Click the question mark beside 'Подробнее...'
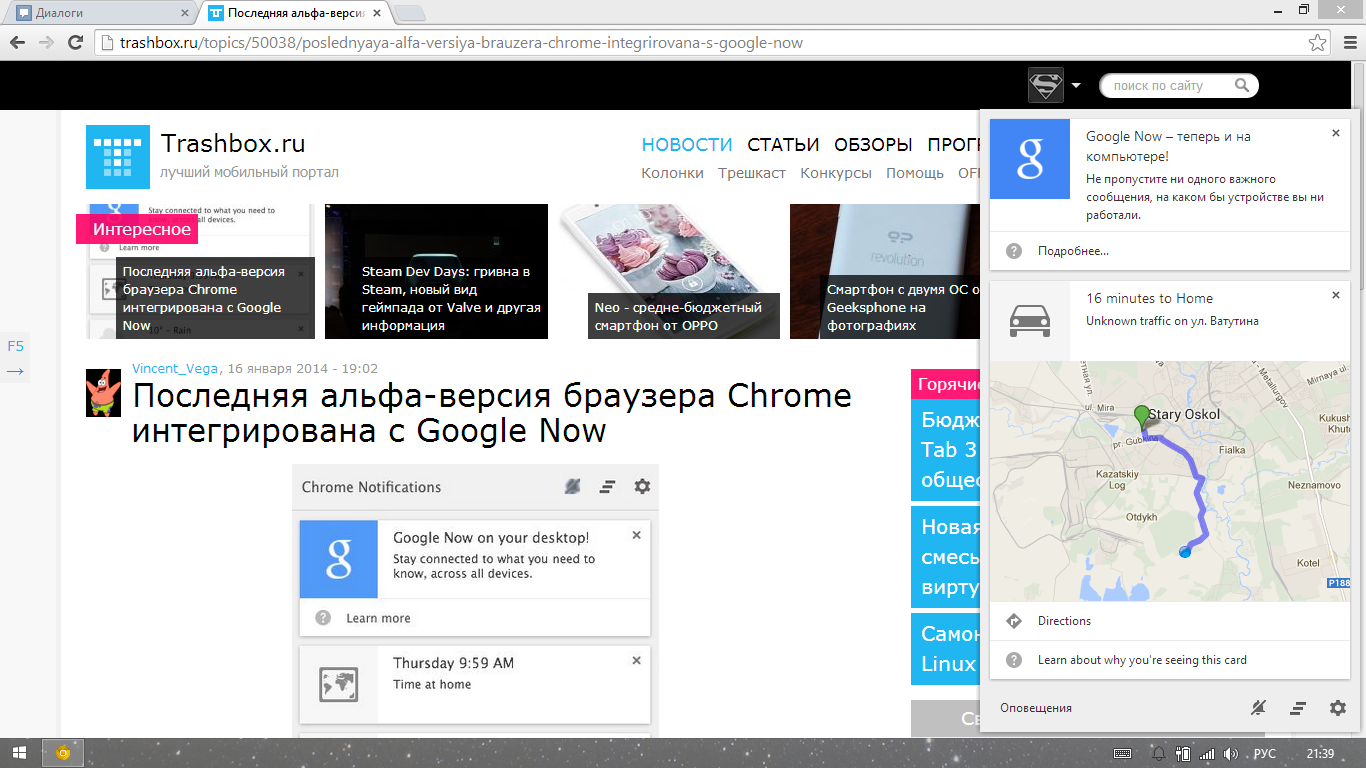 1014,251
